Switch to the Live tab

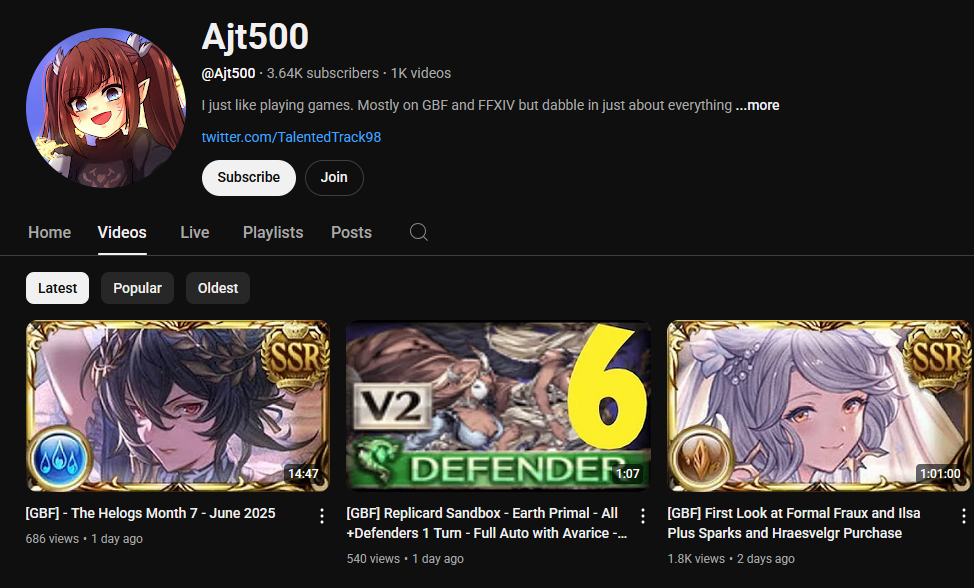(x=194, y=232)
